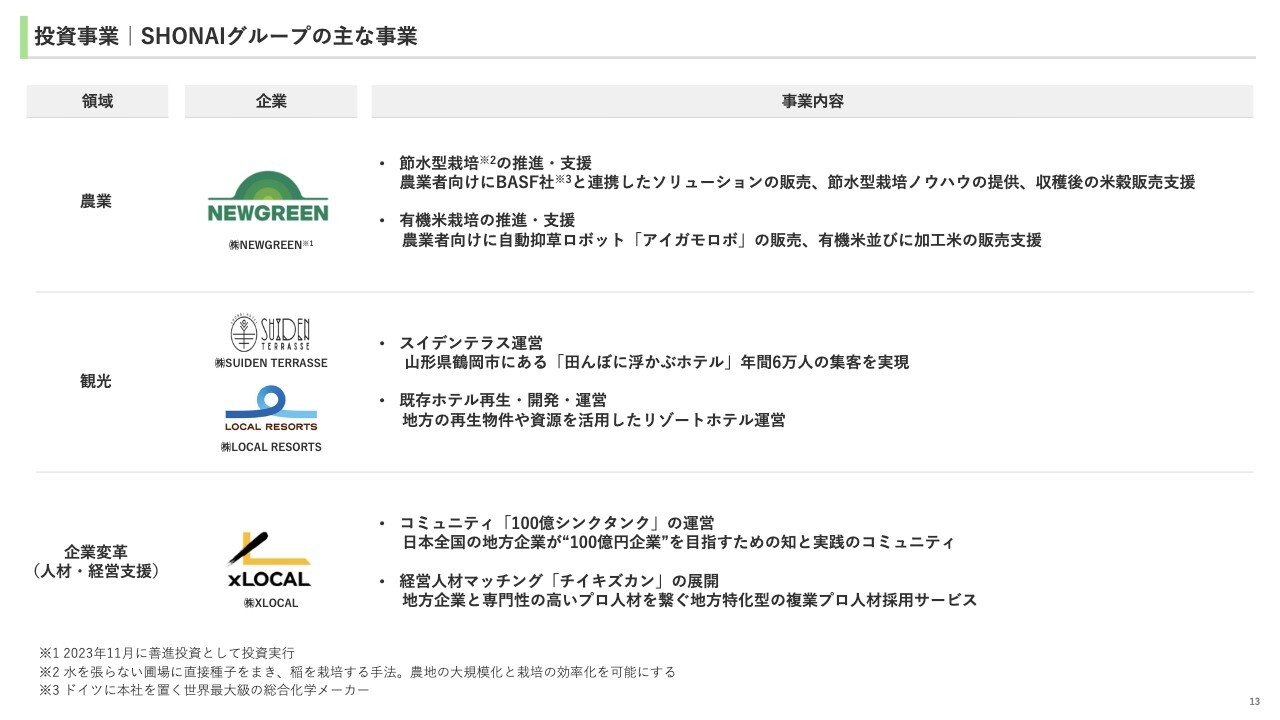The height and width of the screenshot is (720, 1280).
Task: Click the ※3 footnote about the German chemical maker
Action: point(204,690)
